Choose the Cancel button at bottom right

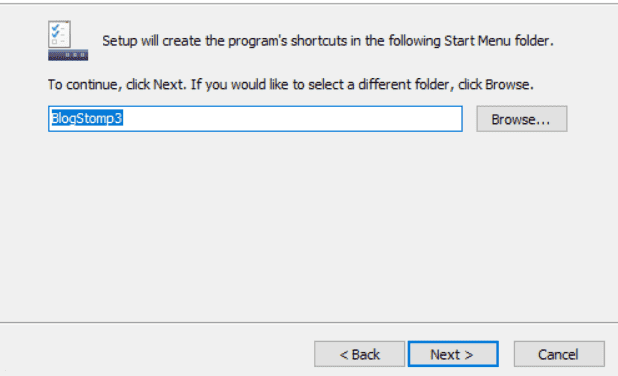[x=559, y=354]
